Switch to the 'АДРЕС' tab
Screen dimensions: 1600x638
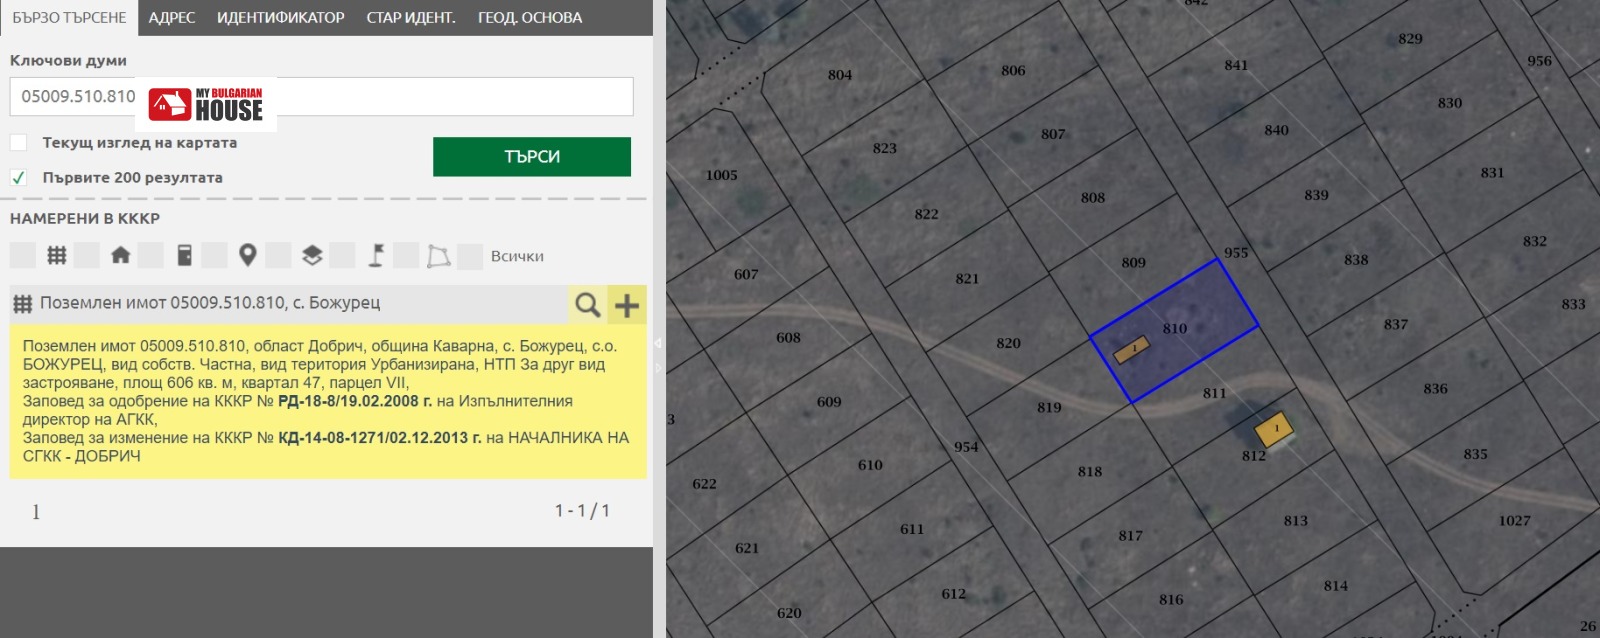pos(172,18)
